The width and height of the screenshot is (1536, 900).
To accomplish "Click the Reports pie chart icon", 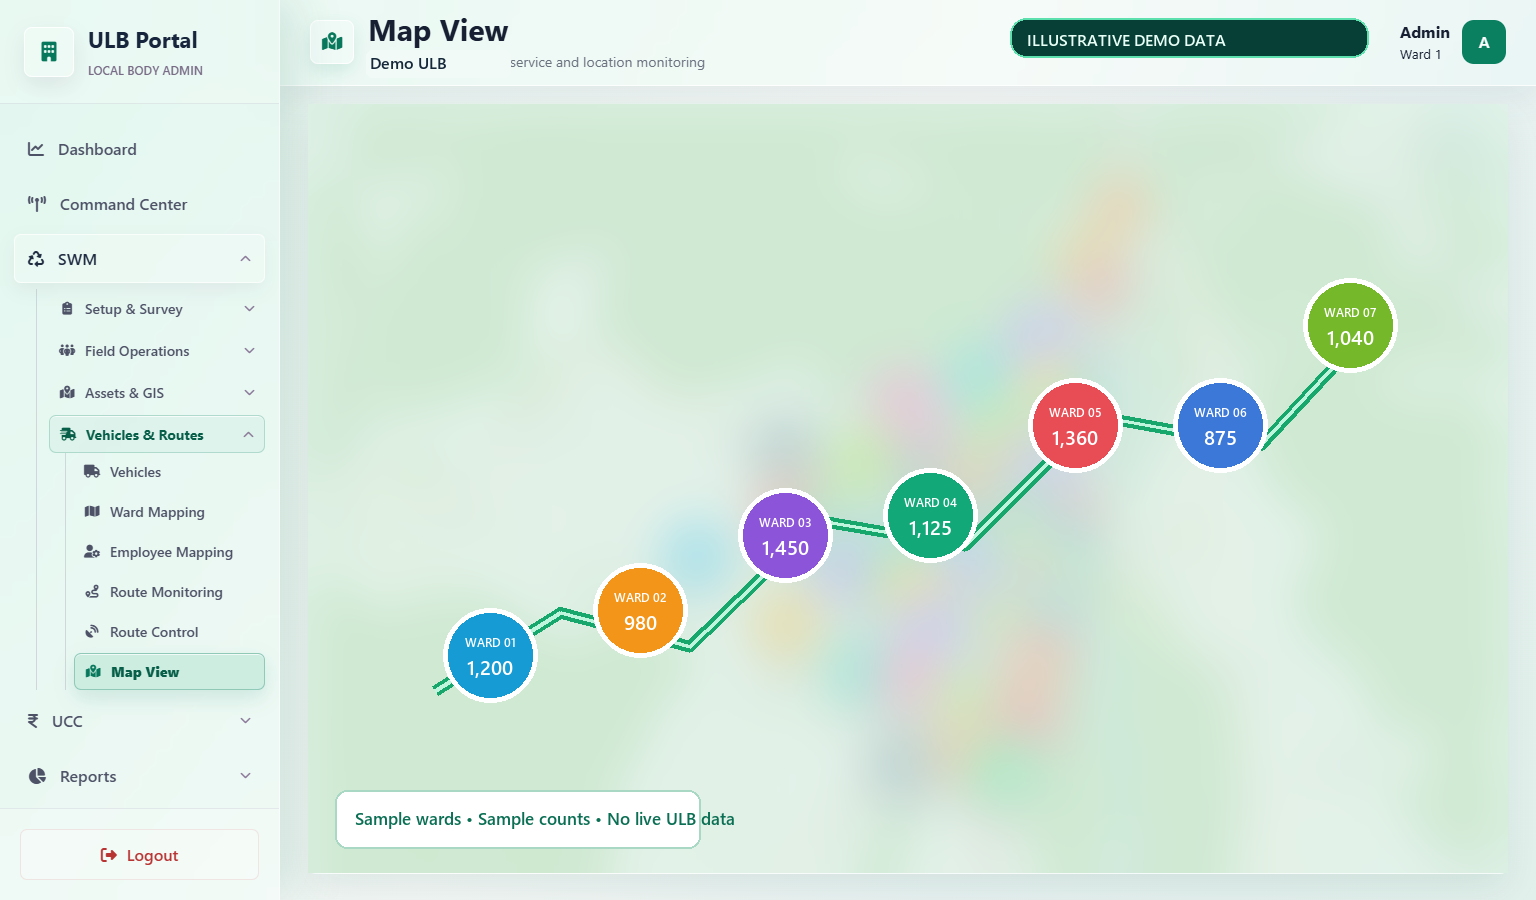I will click(x=37, y=776).
